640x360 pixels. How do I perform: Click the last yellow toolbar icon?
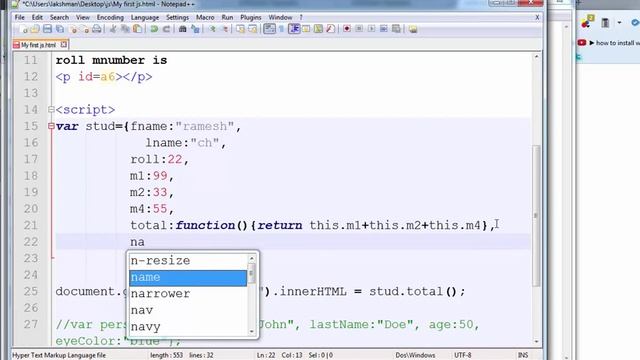coord(413,29)
